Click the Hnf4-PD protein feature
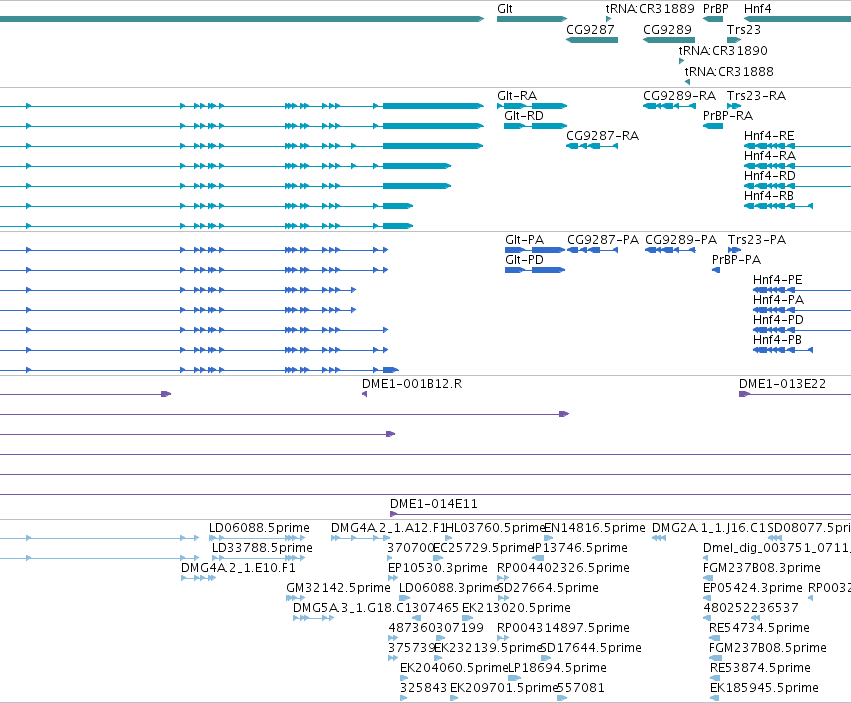Image resolution: width=851 pixels, height=703 pixels. point(802,330)
